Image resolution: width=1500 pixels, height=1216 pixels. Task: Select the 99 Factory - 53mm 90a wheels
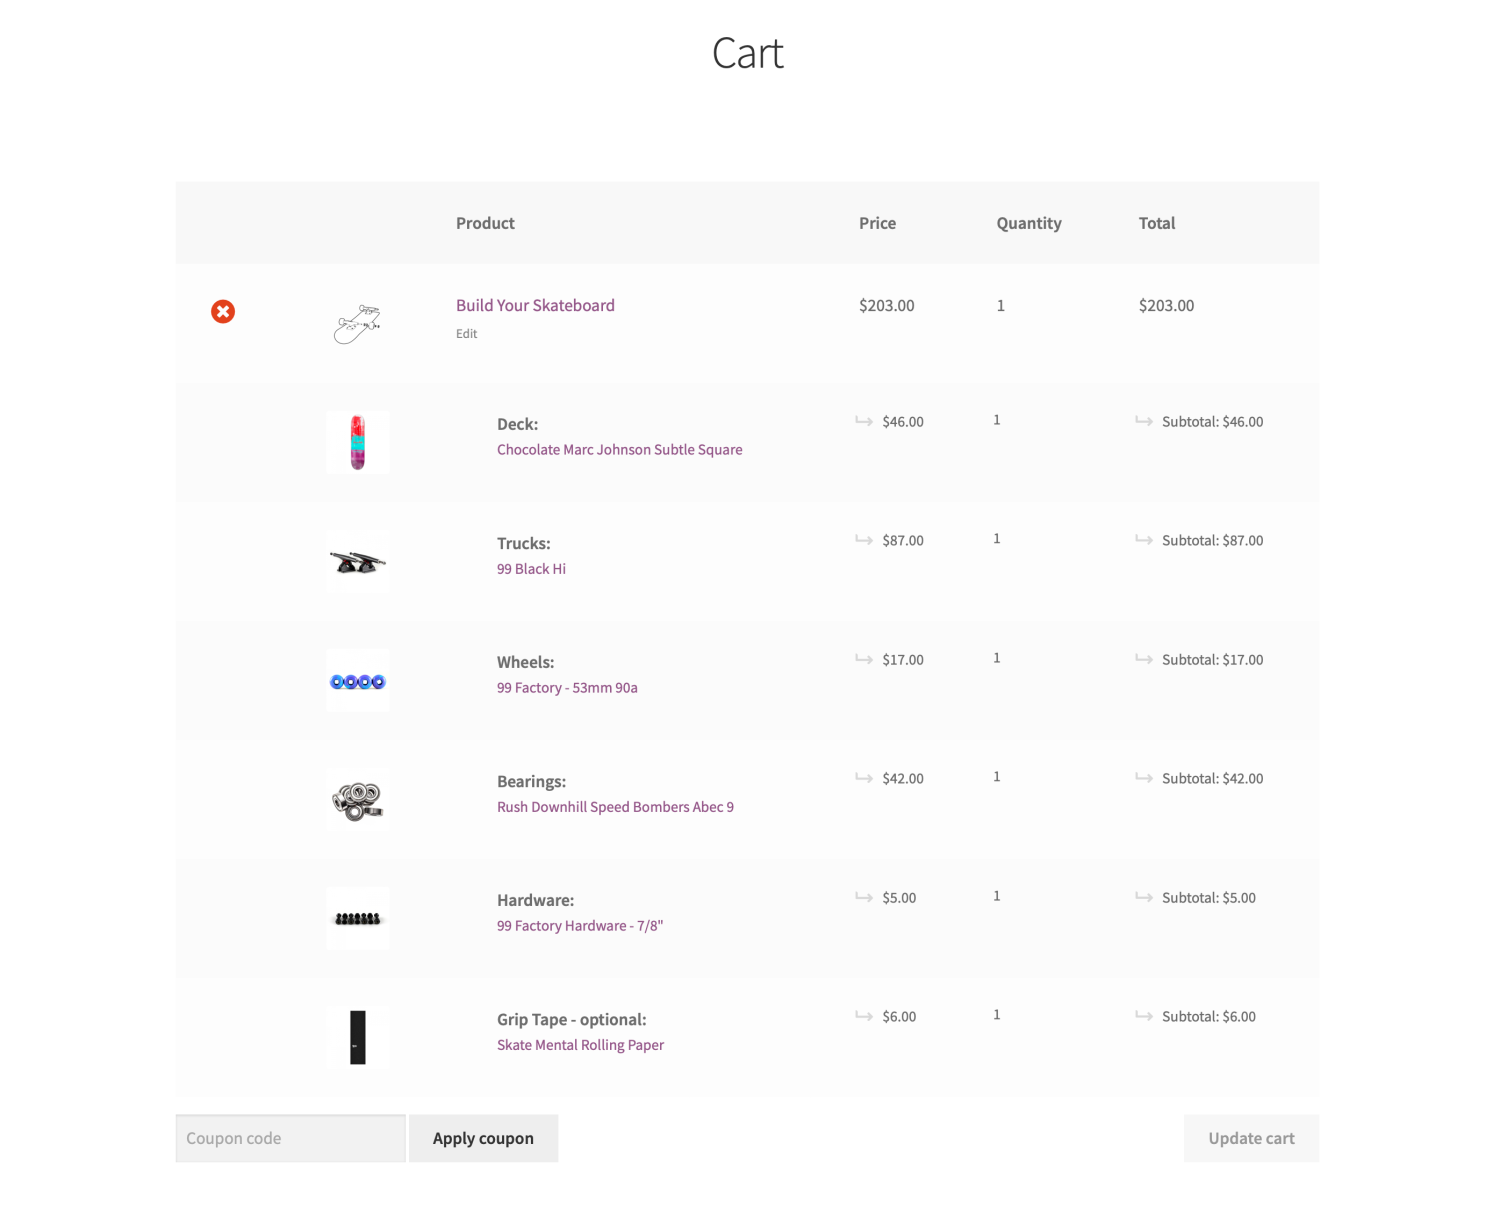pyautogui.click(x=566, y=687)
